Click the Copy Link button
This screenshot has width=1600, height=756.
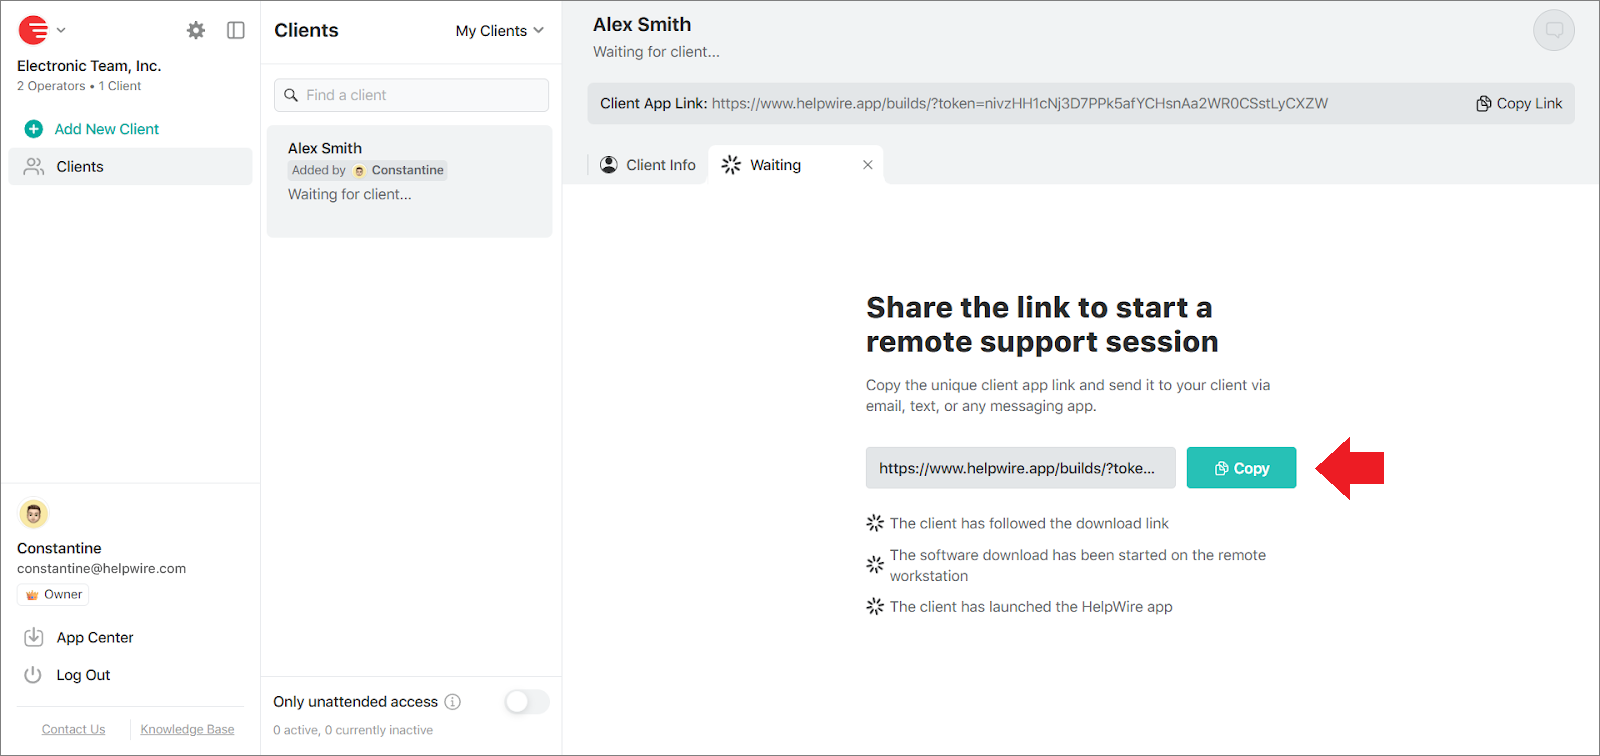point(1519,103)
